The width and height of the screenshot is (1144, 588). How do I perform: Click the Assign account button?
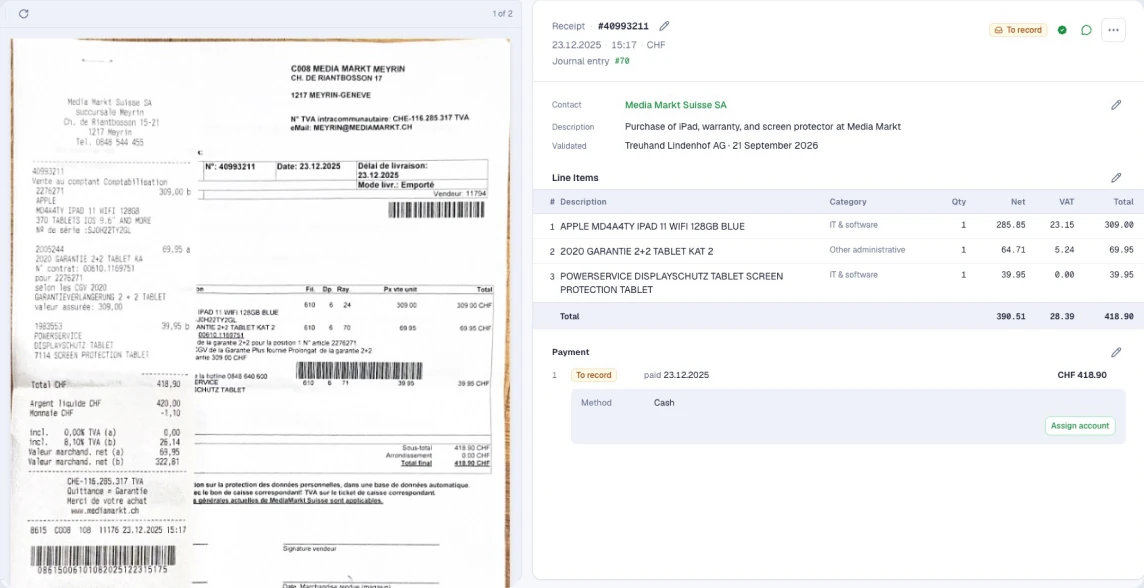[x=1080, y=426]
